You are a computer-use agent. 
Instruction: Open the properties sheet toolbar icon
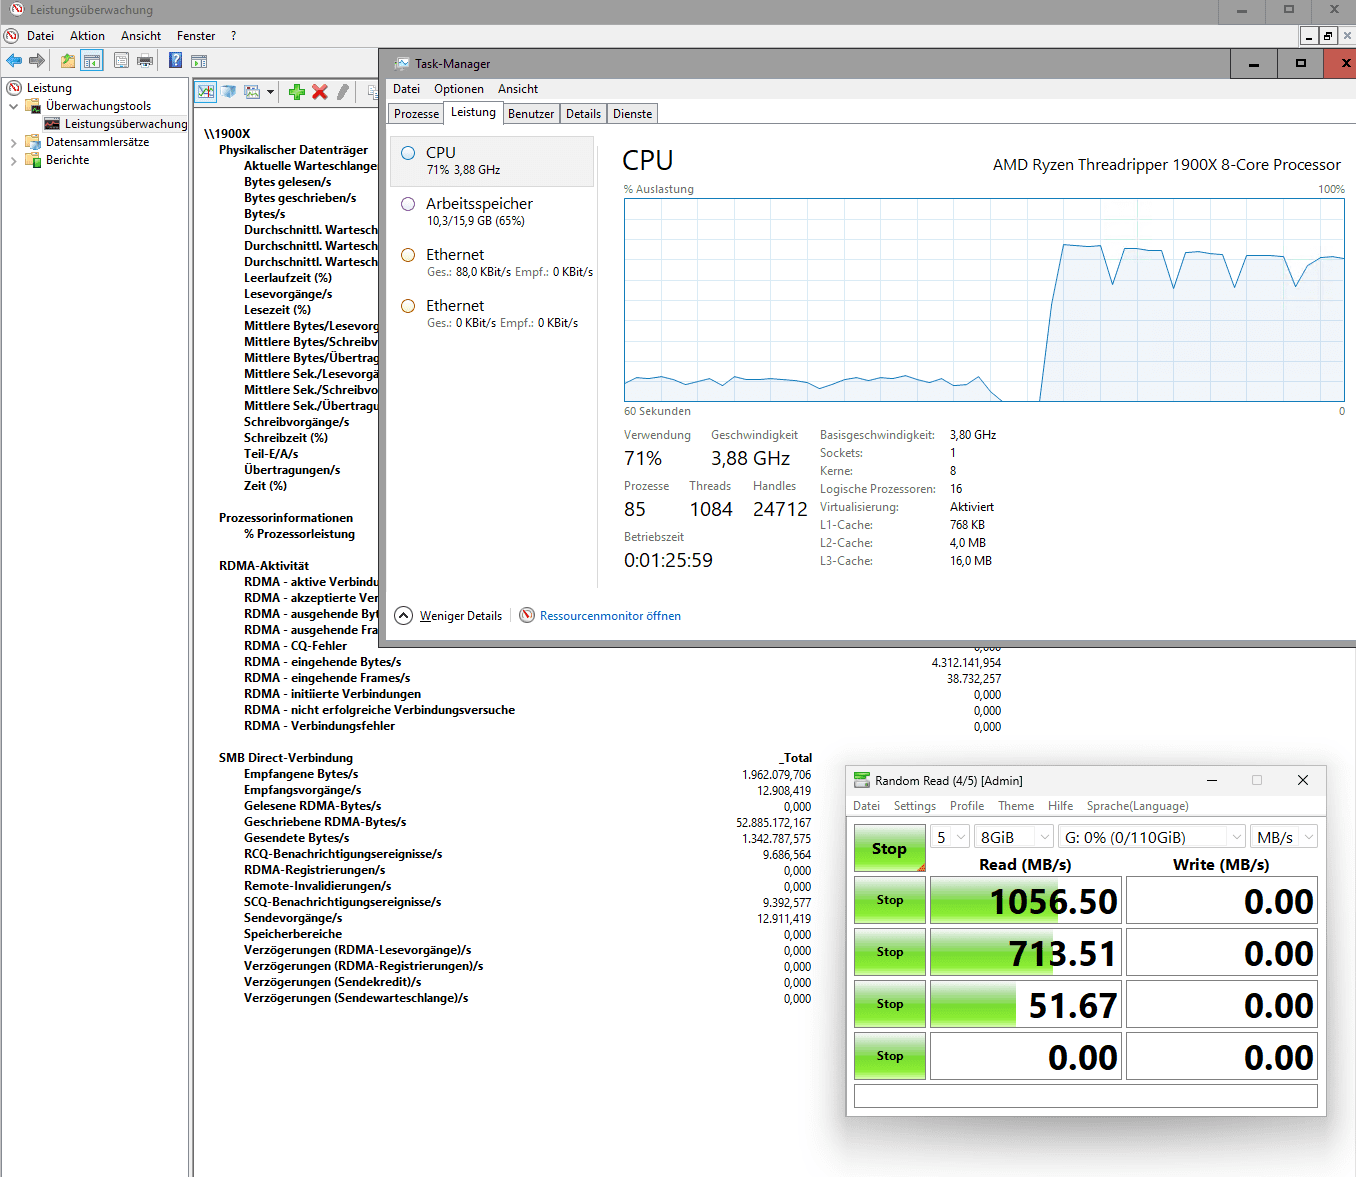(121, 61)
